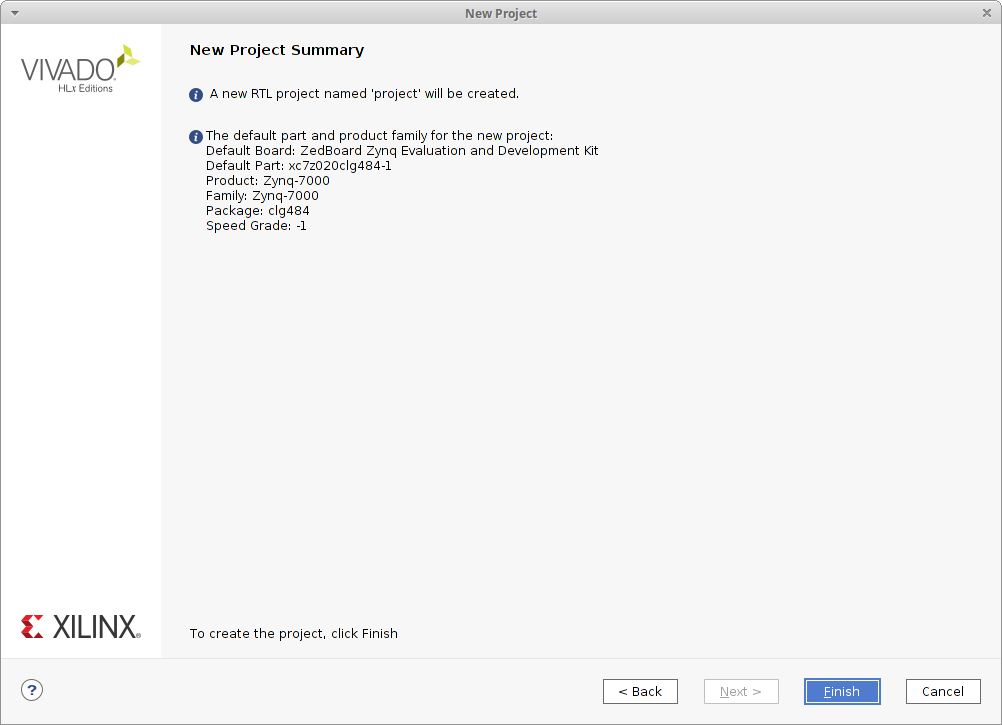Click the Vivado HLx Editions logo
The width and height of the screenshot is (1002, 725).
(x=80, y=69)
